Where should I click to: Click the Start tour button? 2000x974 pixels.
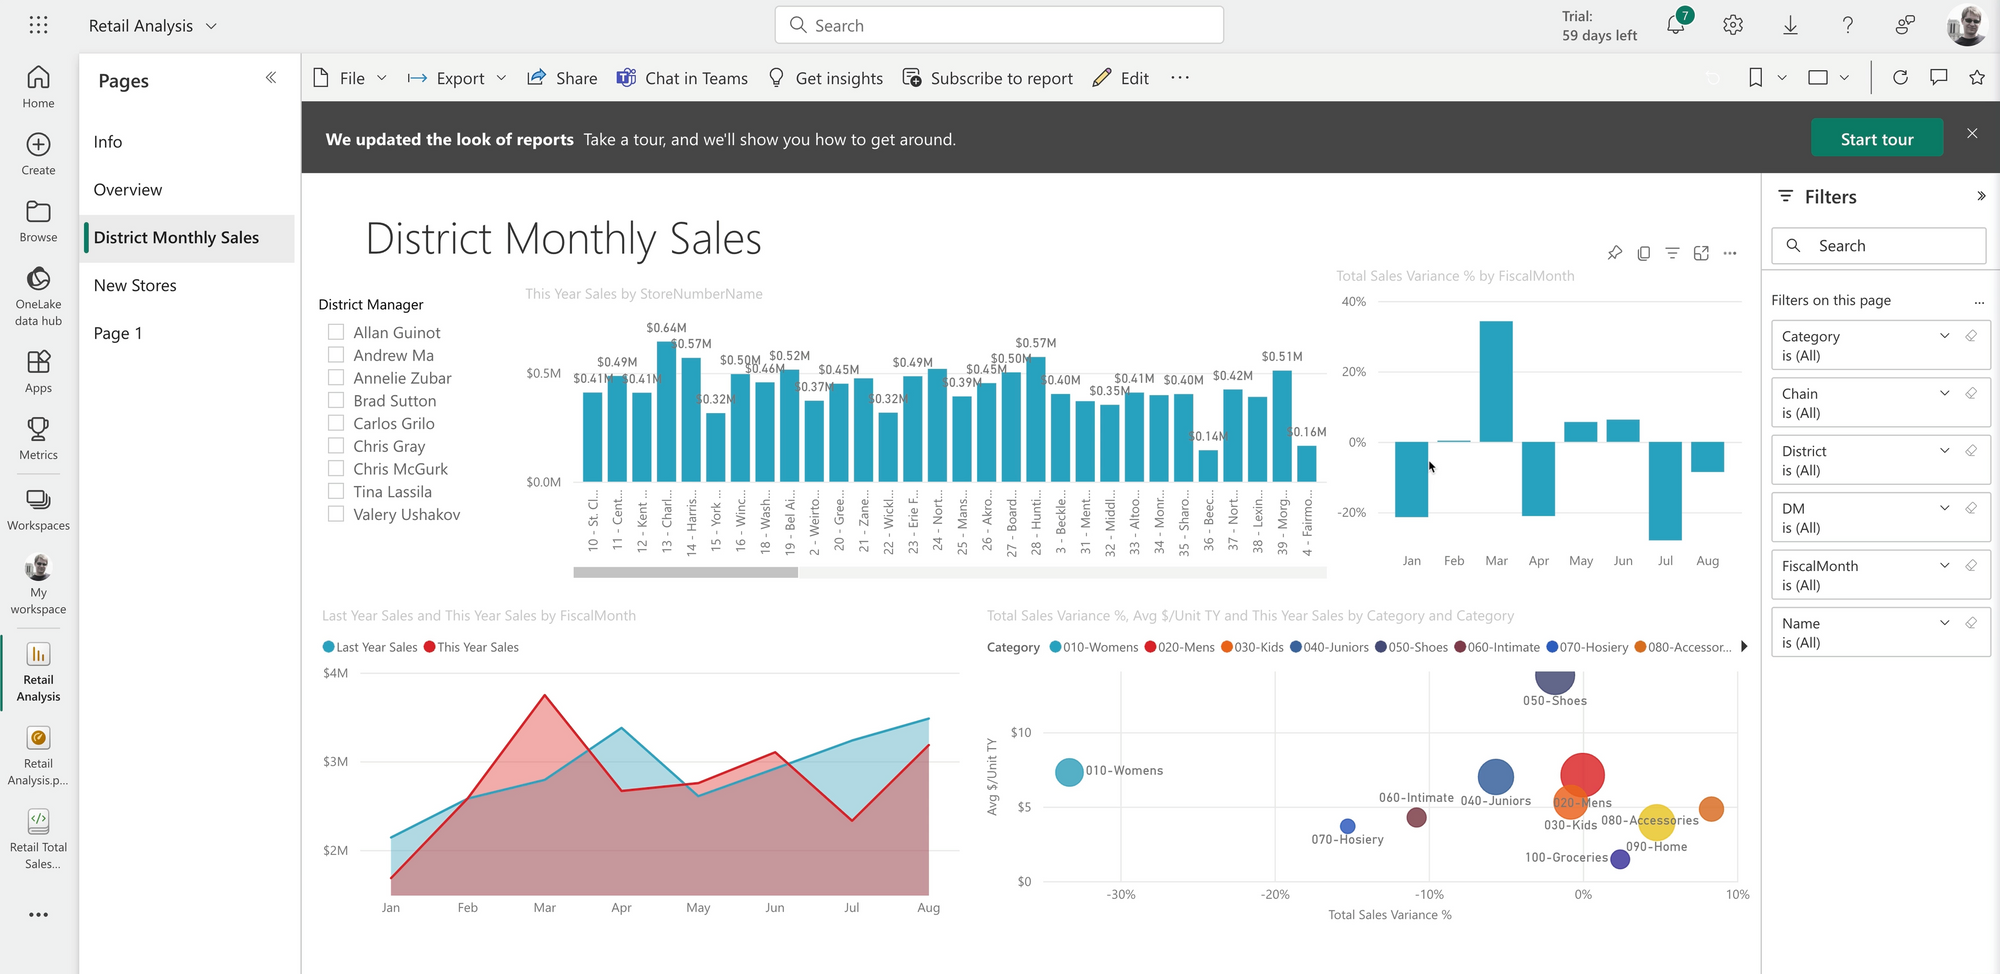click(x=1876, y=139)
